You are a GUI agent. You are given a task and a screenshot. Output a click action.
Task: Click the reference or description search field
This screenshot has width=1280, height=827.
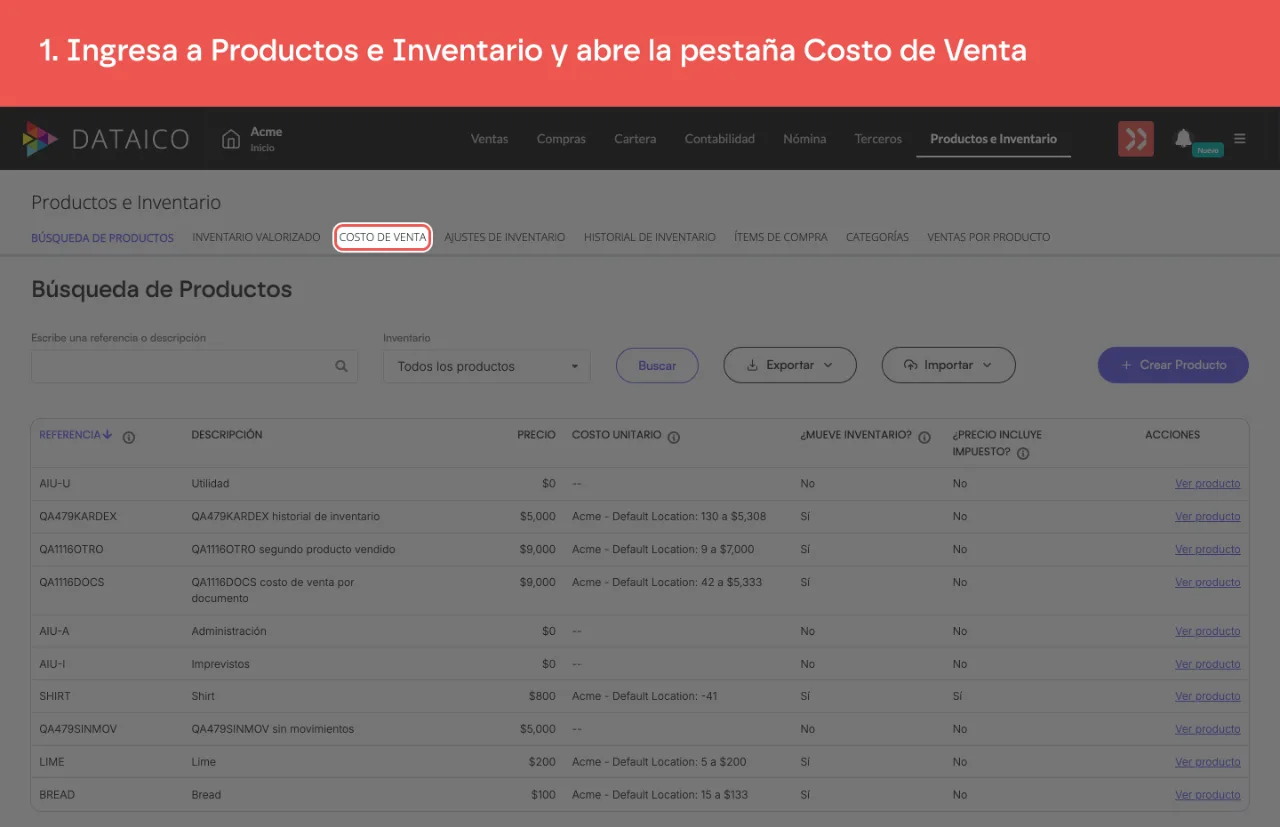point(194,366)
